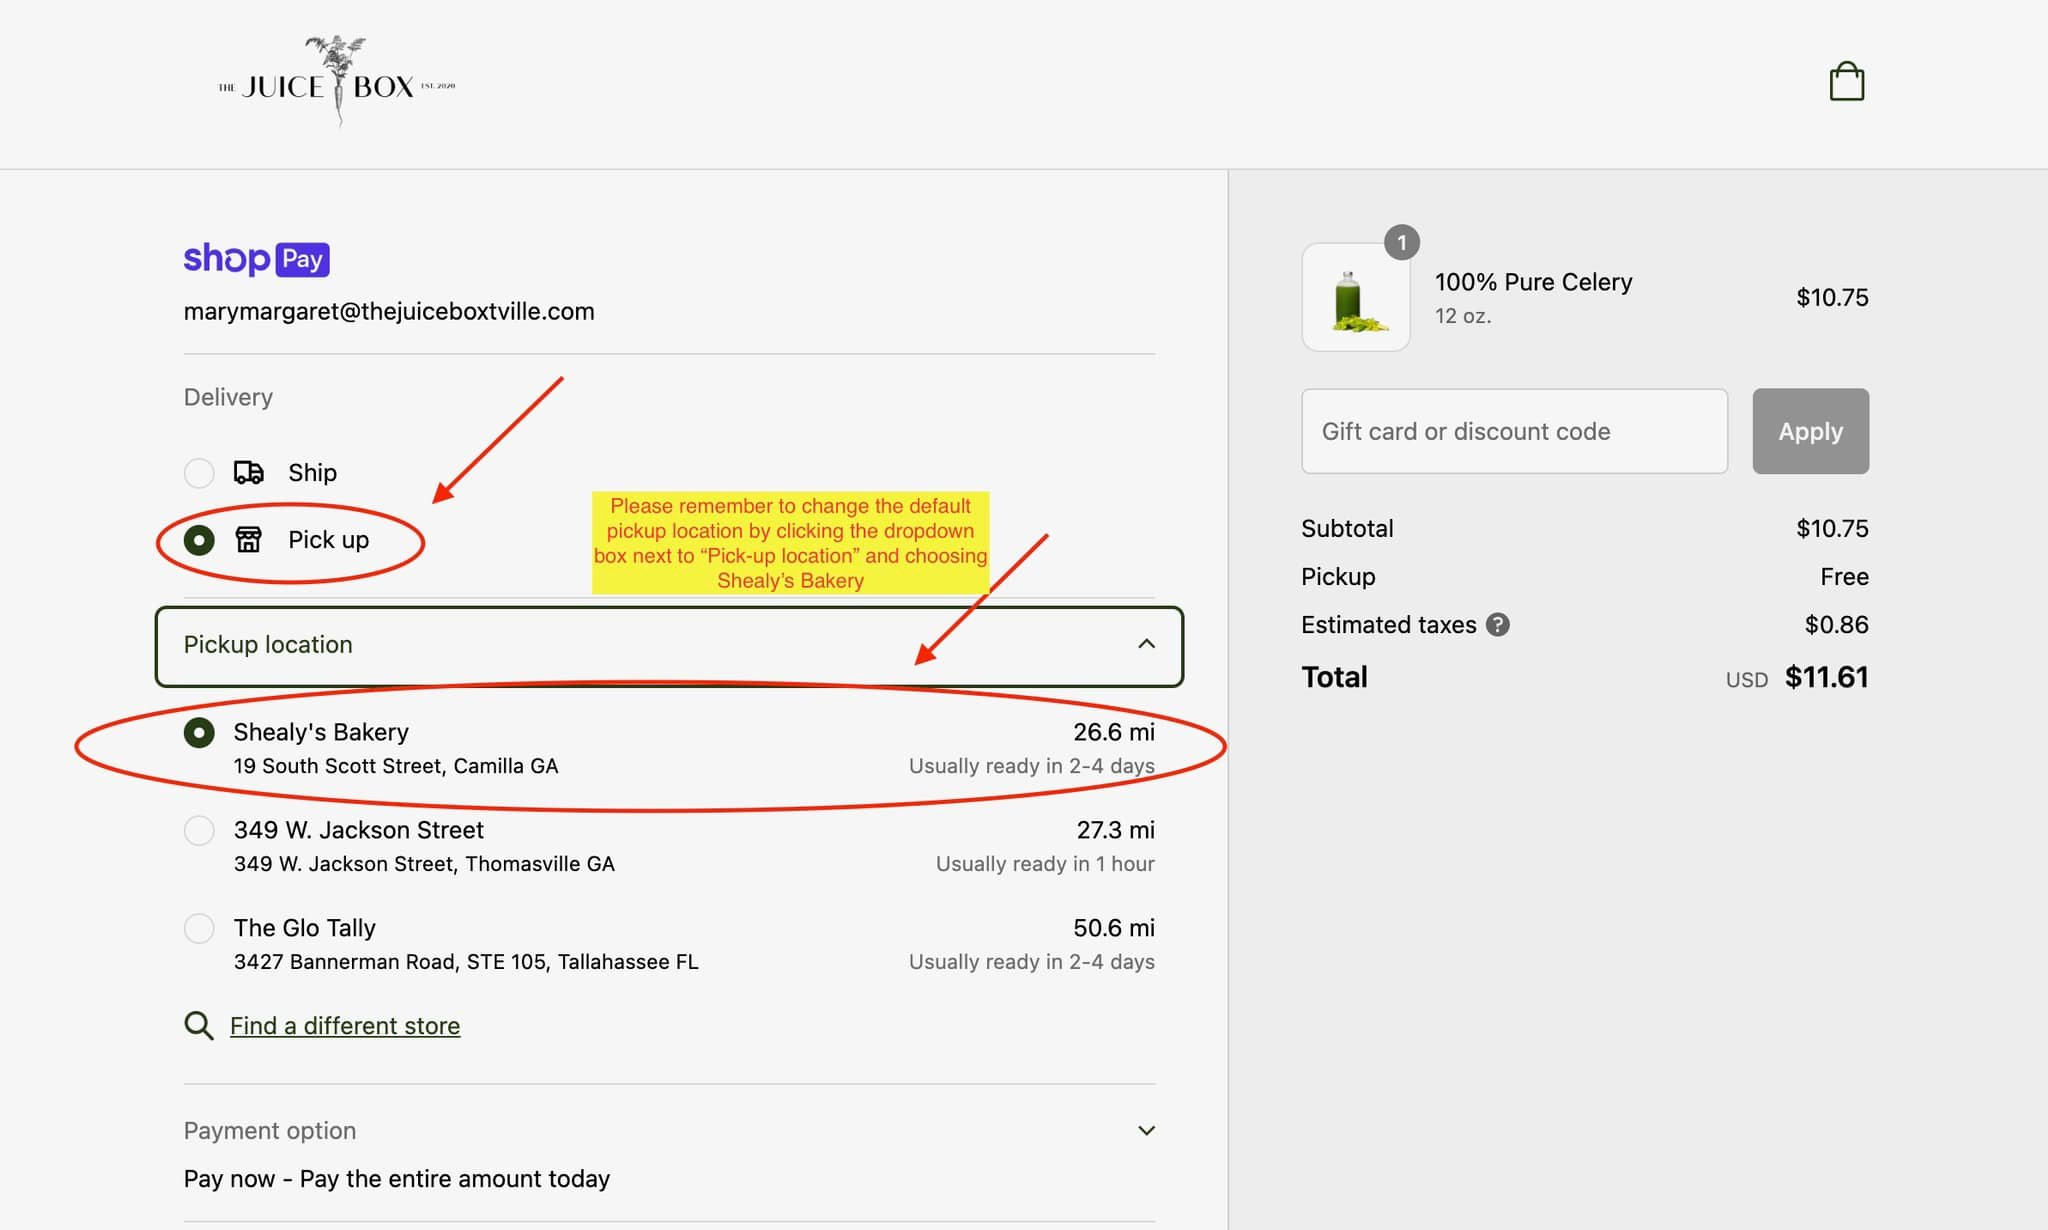Image resolution: width=2048 pixels, height=1230 pixels.
Task: Click the $11.61 total amount
Action: pyautogui.click(x=1826, y=677)
